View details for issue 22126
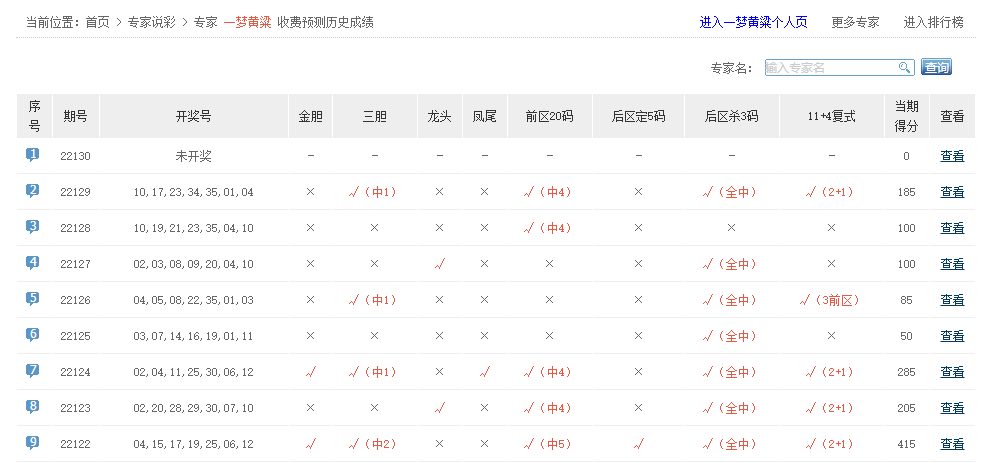Viewport: 987px width, 463px height. (x=952, y=300)
